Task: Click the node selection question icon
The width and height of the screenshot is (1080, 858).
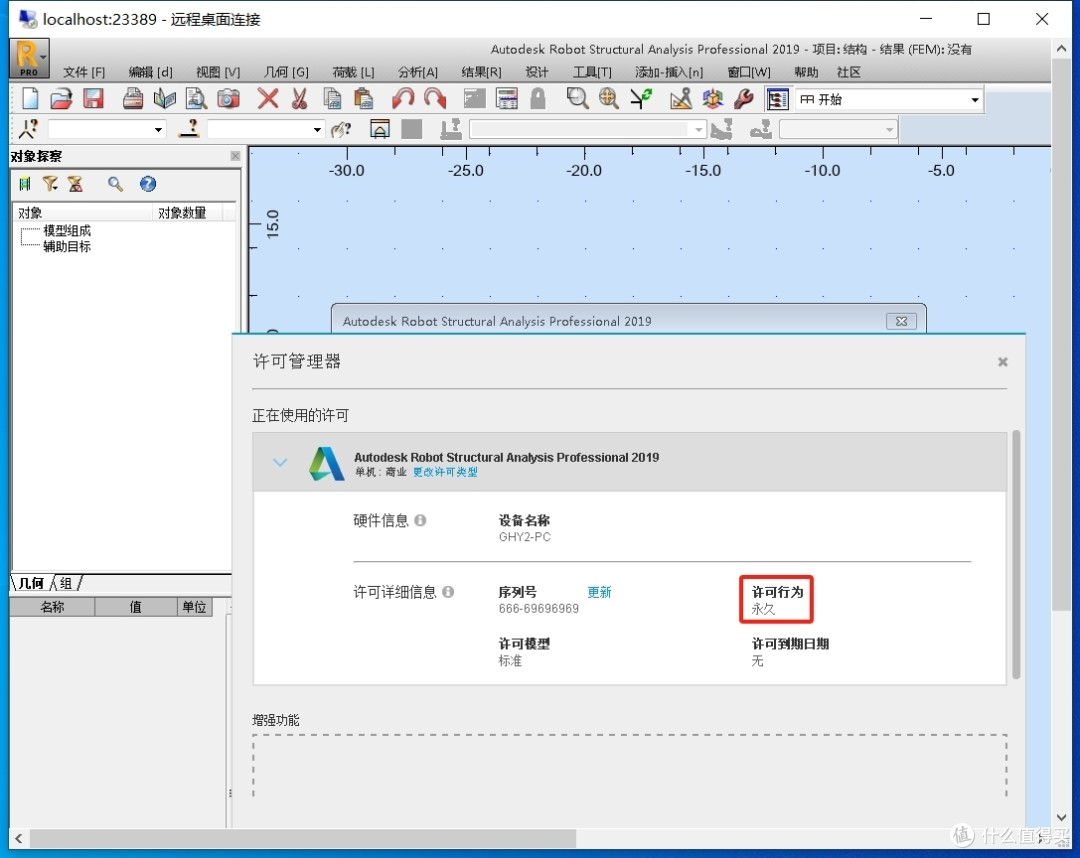Action: click(x=29, y=129)
